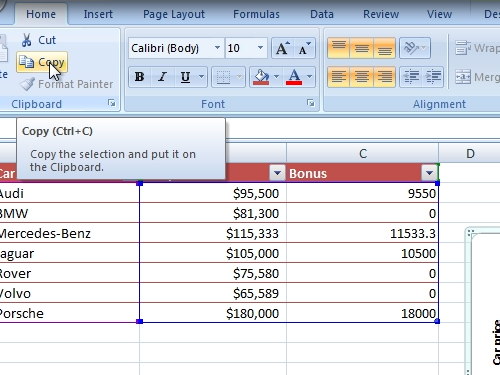Select the $65,589 price cell
This screenshot has width=500, height=375.
coord(213,293)
